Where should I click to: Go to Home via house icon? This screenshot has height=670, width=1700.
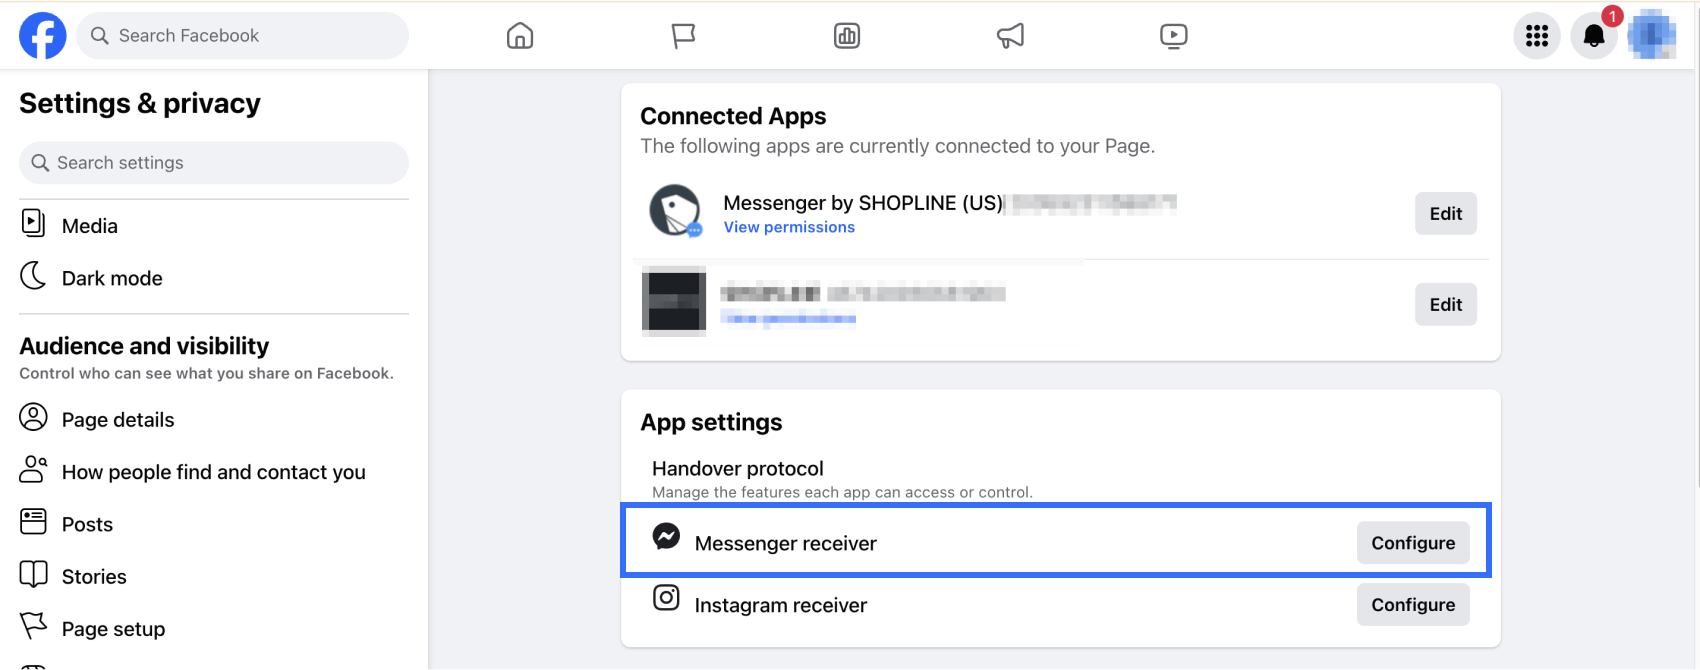pyautogui.click(x=520, y=36)
